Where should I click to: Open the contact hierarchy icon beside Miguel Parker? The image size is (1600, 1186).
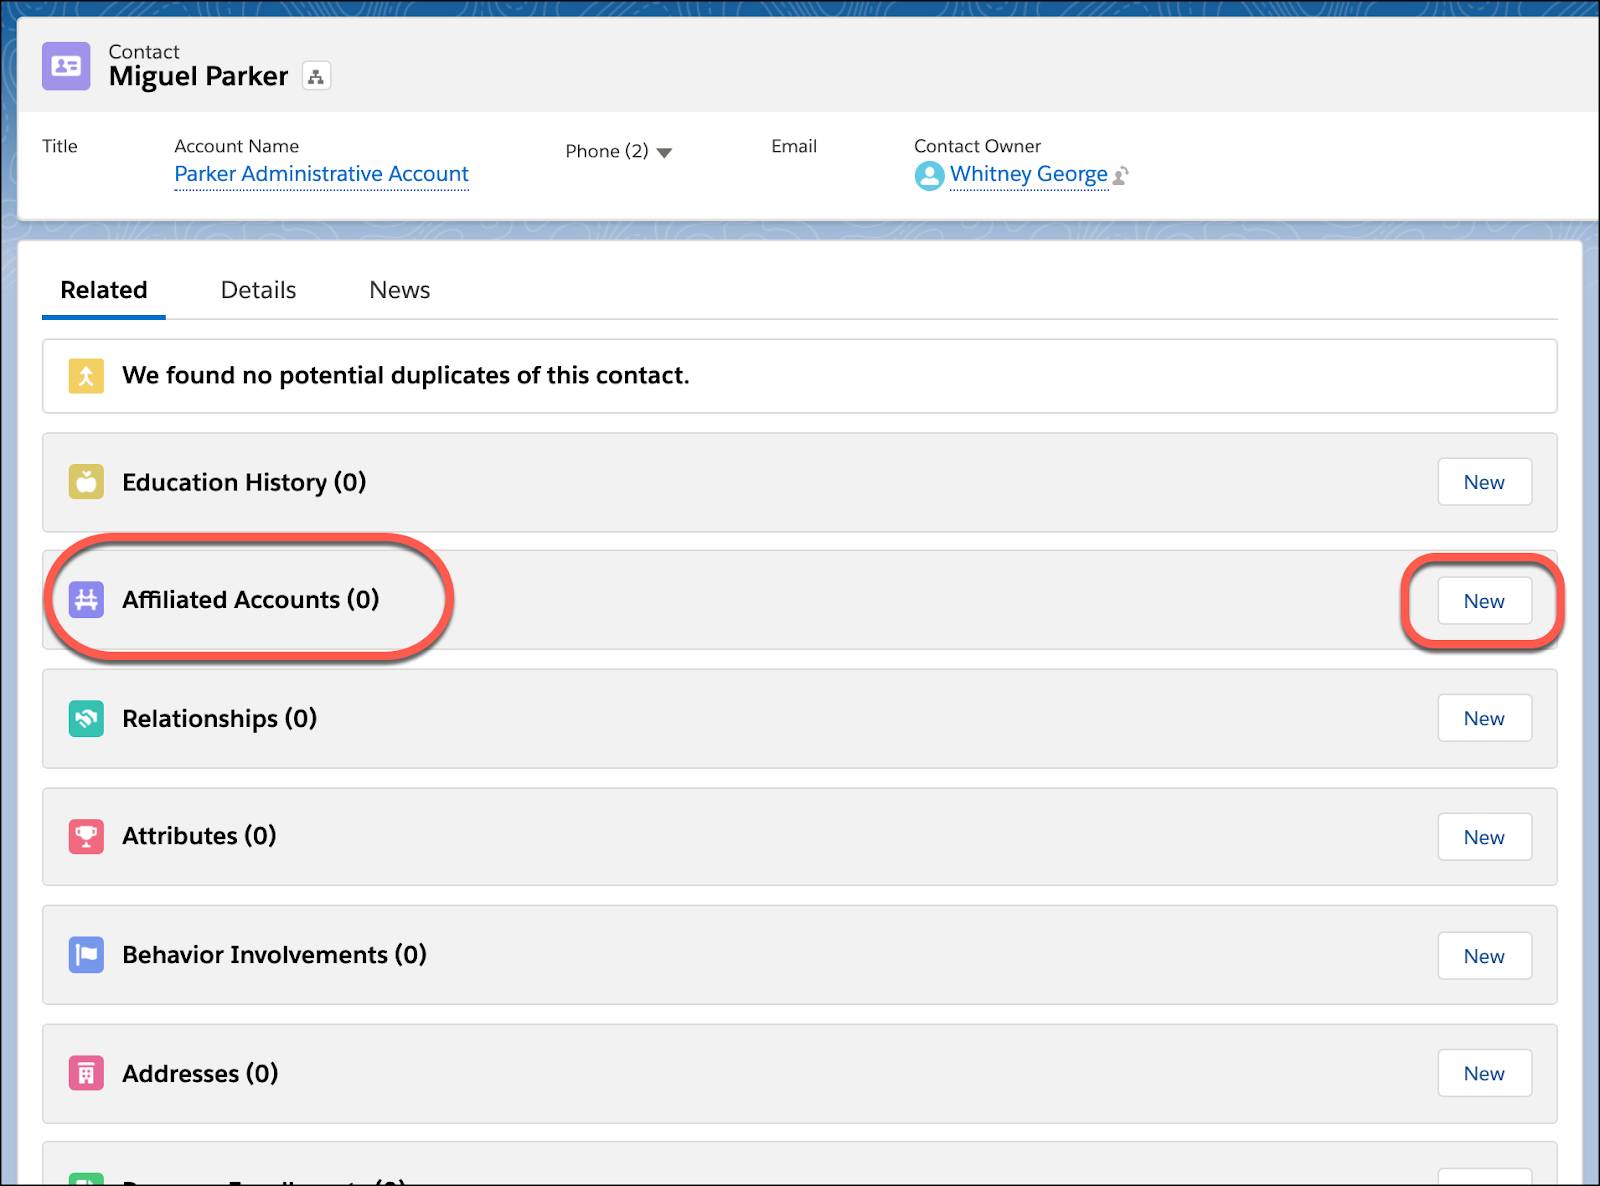(316, 76)
